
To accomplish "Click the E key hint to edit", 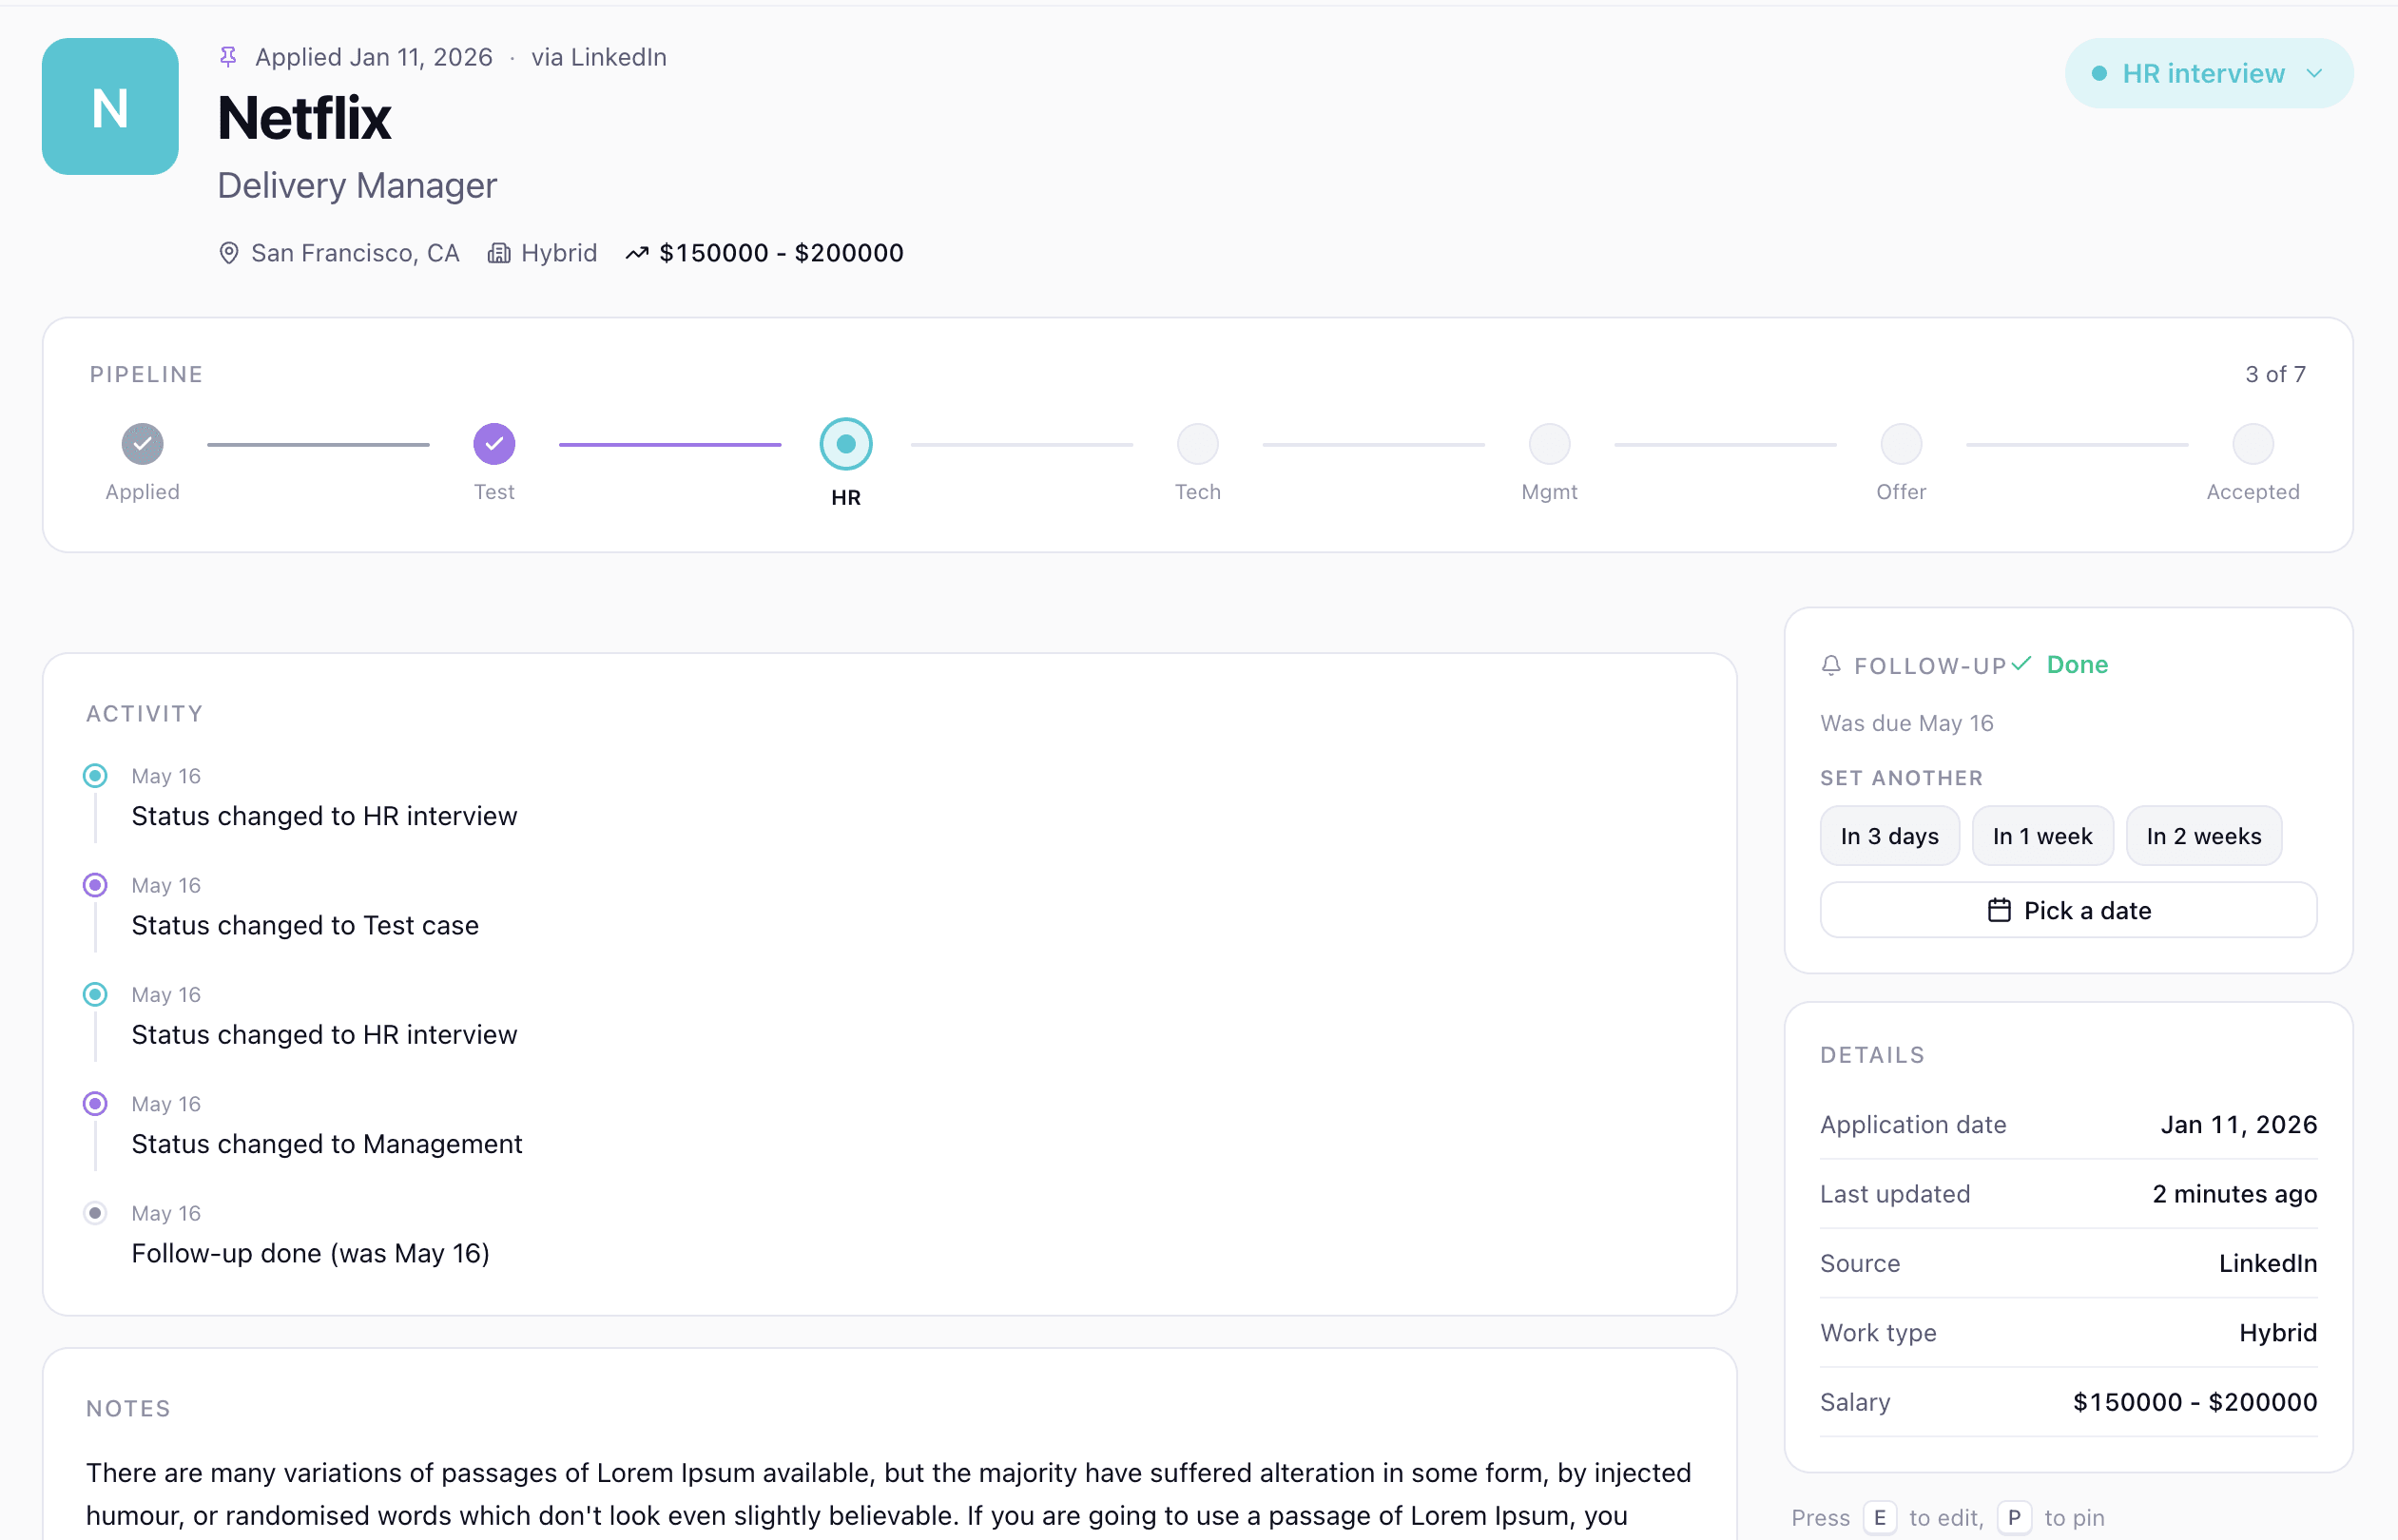I will click(1879, 1518).
